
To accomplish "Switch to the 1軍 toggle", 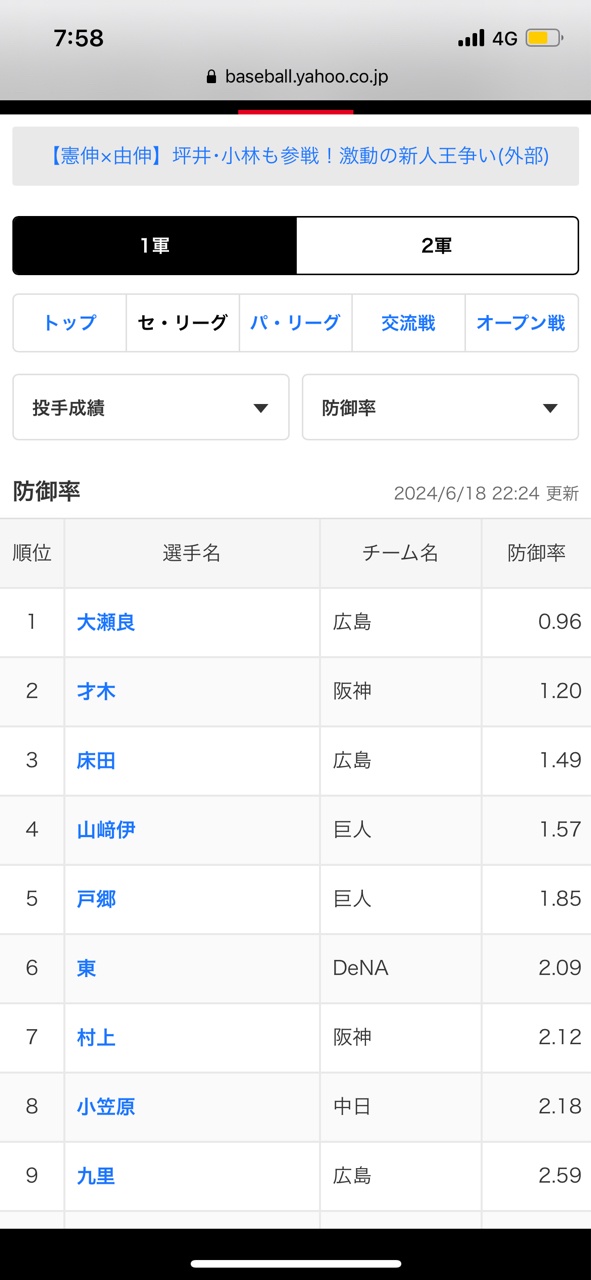I will point(155,246).
